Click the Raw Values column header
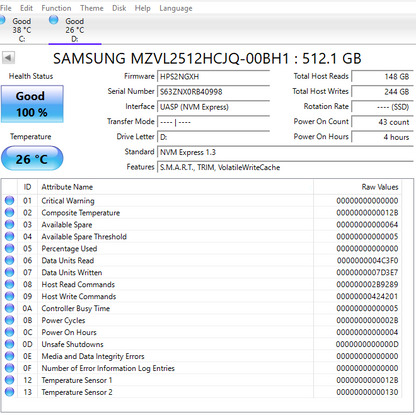416x415 pixels. coord(357,187)
